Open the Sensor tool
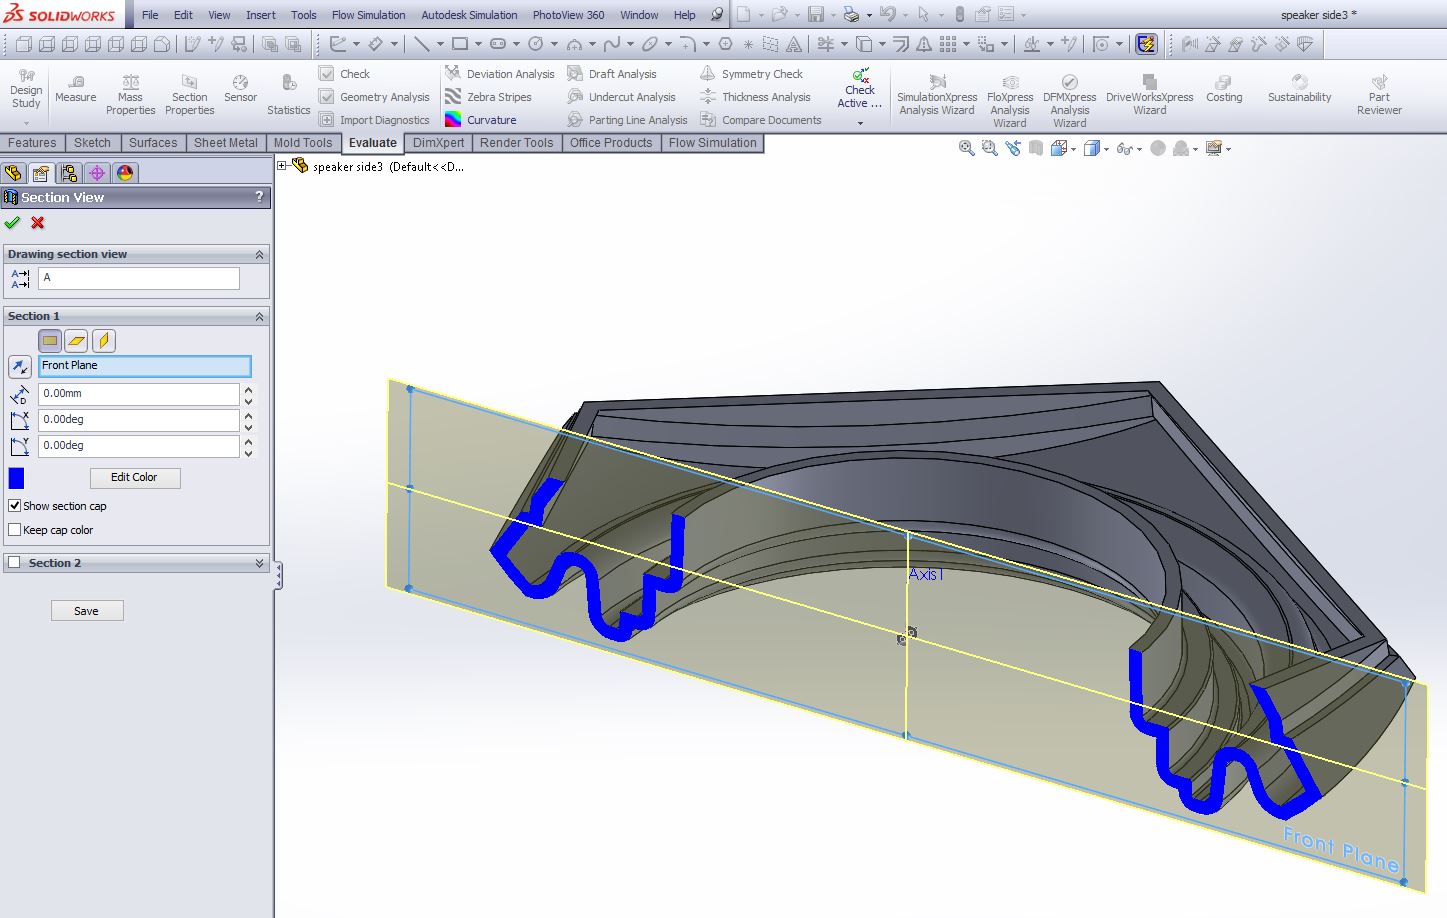 (240, 89)
